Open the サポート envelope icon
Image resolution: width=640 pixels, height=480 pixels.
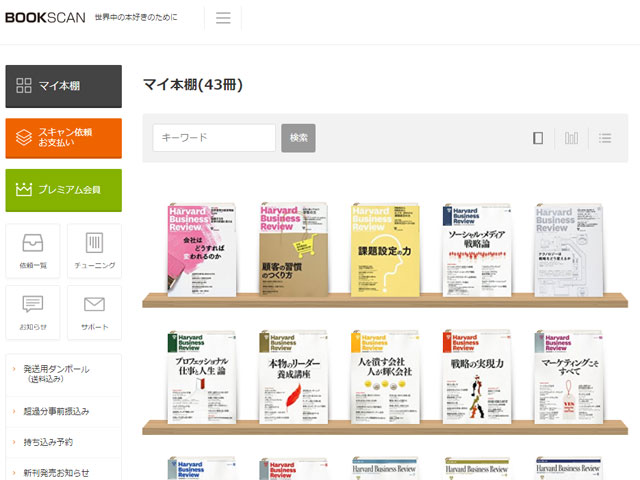point(94,312)
